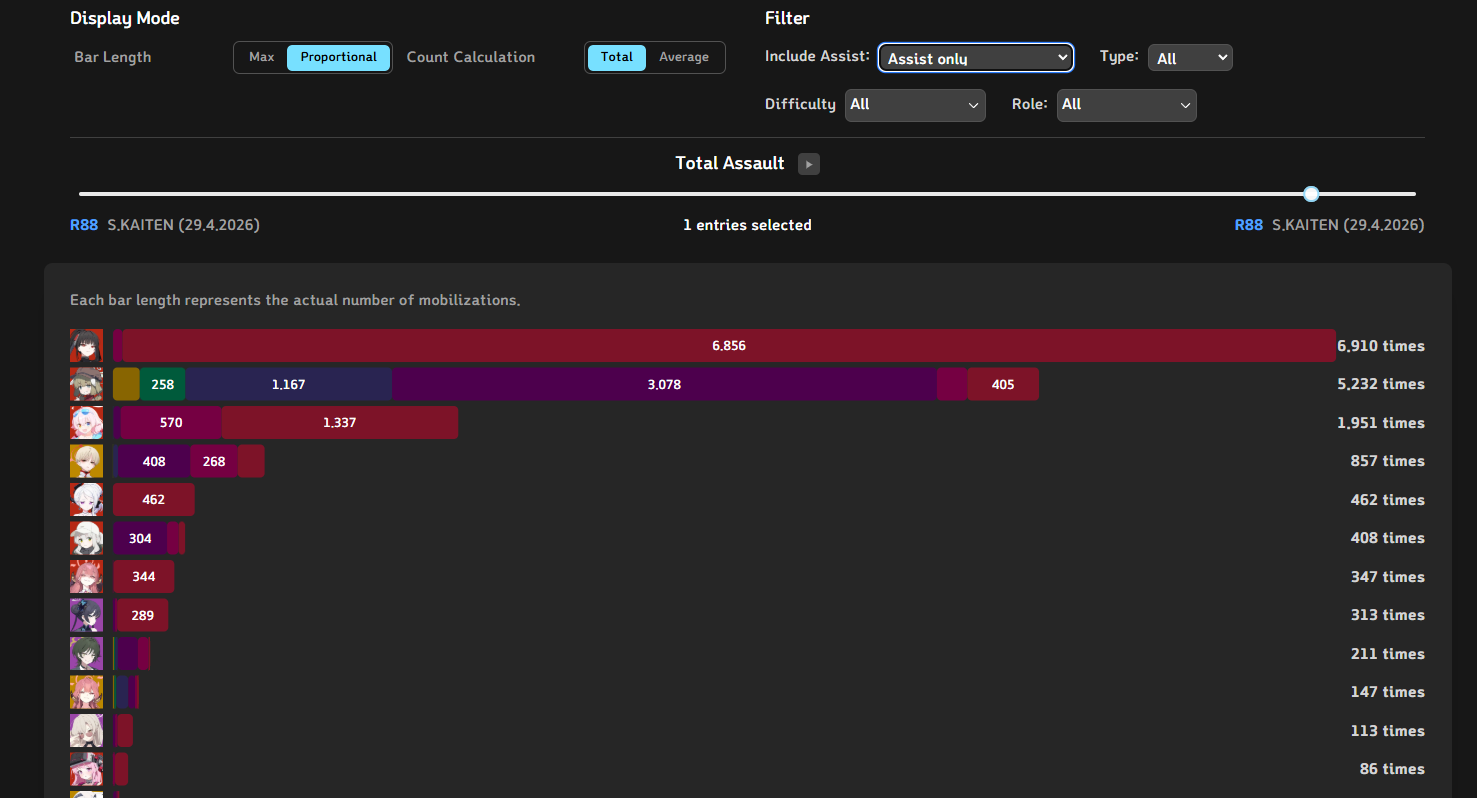1477x798 pixels.
Task: Select the avatar for the 408 times row
Action: pos(86,538)
